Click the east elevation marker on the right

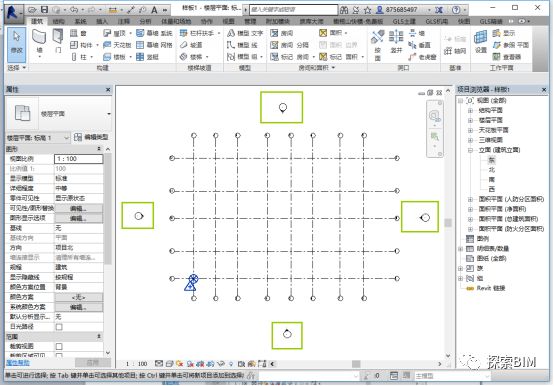point(425,218)
